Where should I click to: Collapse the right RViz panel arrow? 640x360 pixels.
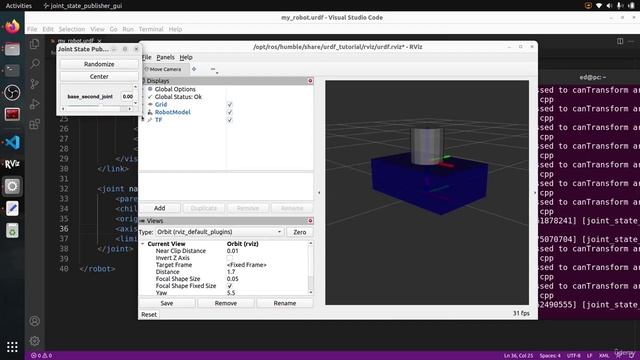point(535,193)
